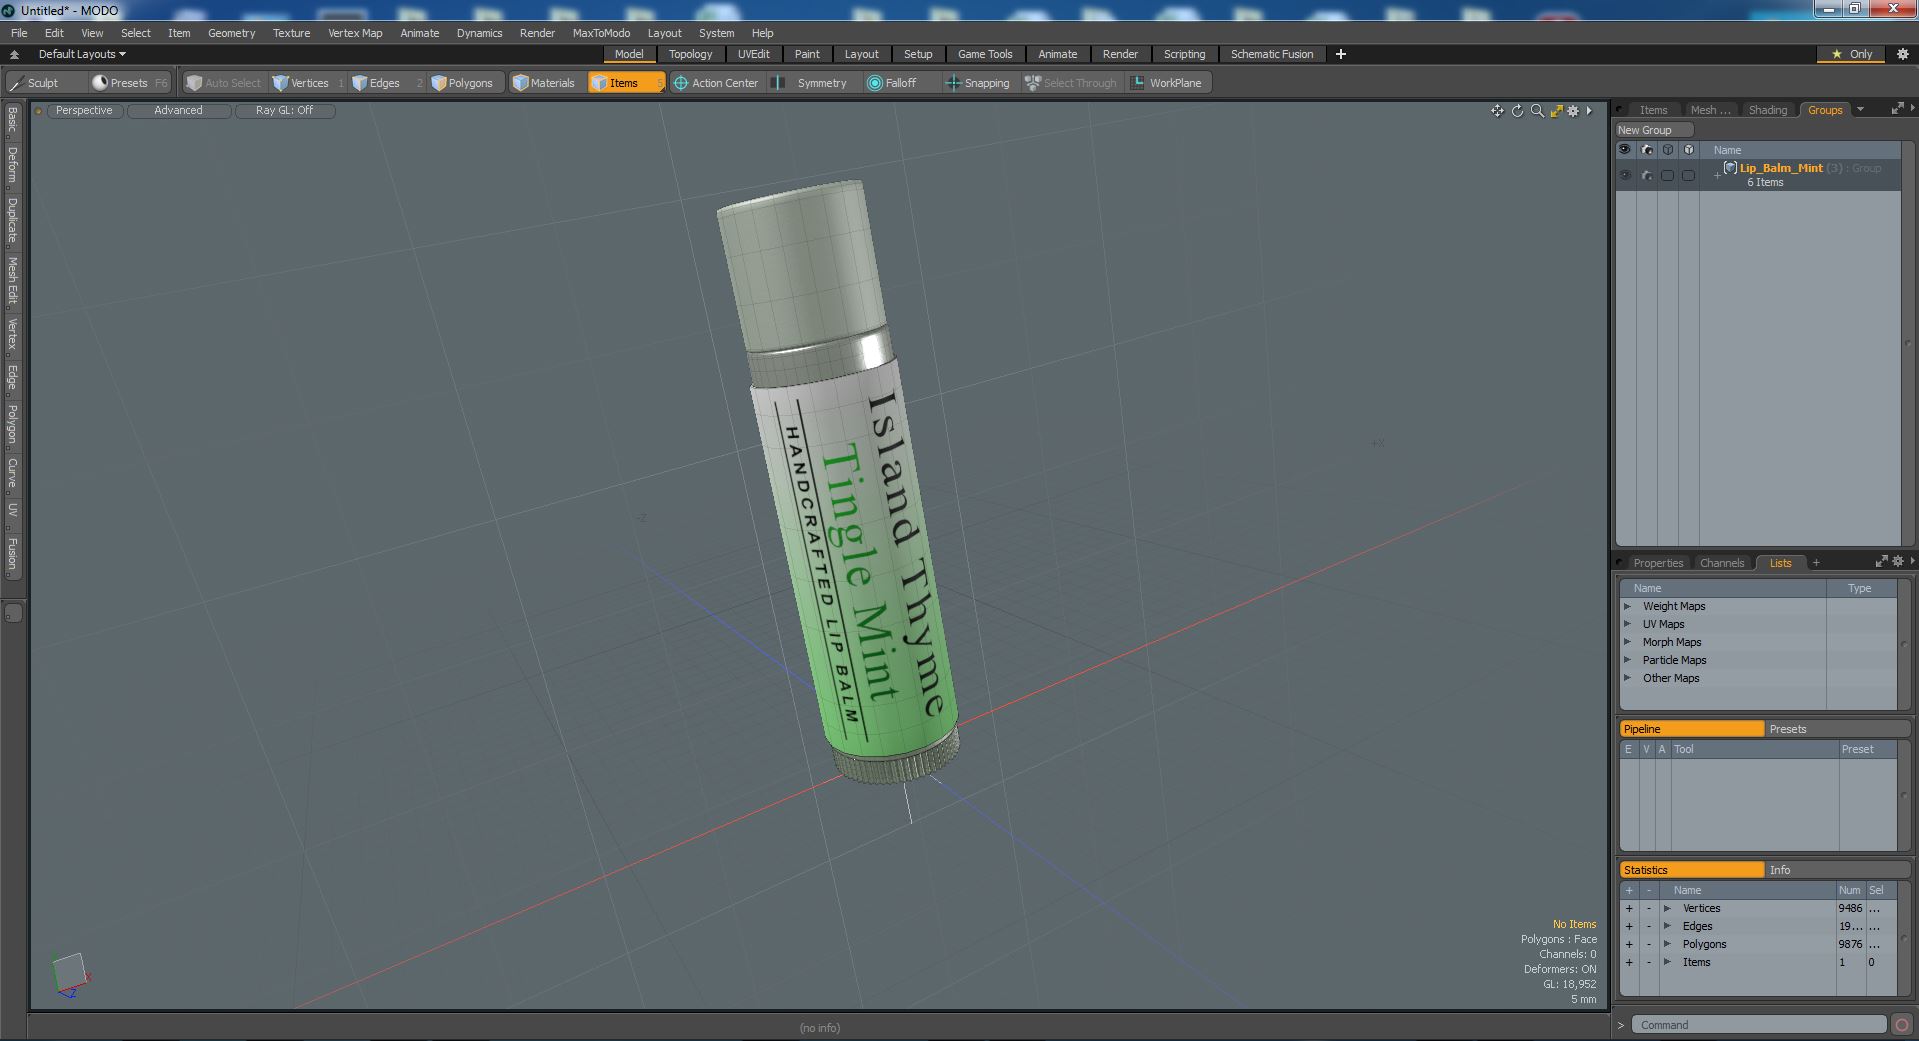
Task: Toggle Auto Select mode
Action: pyautogui.click(x=224, y=83)
